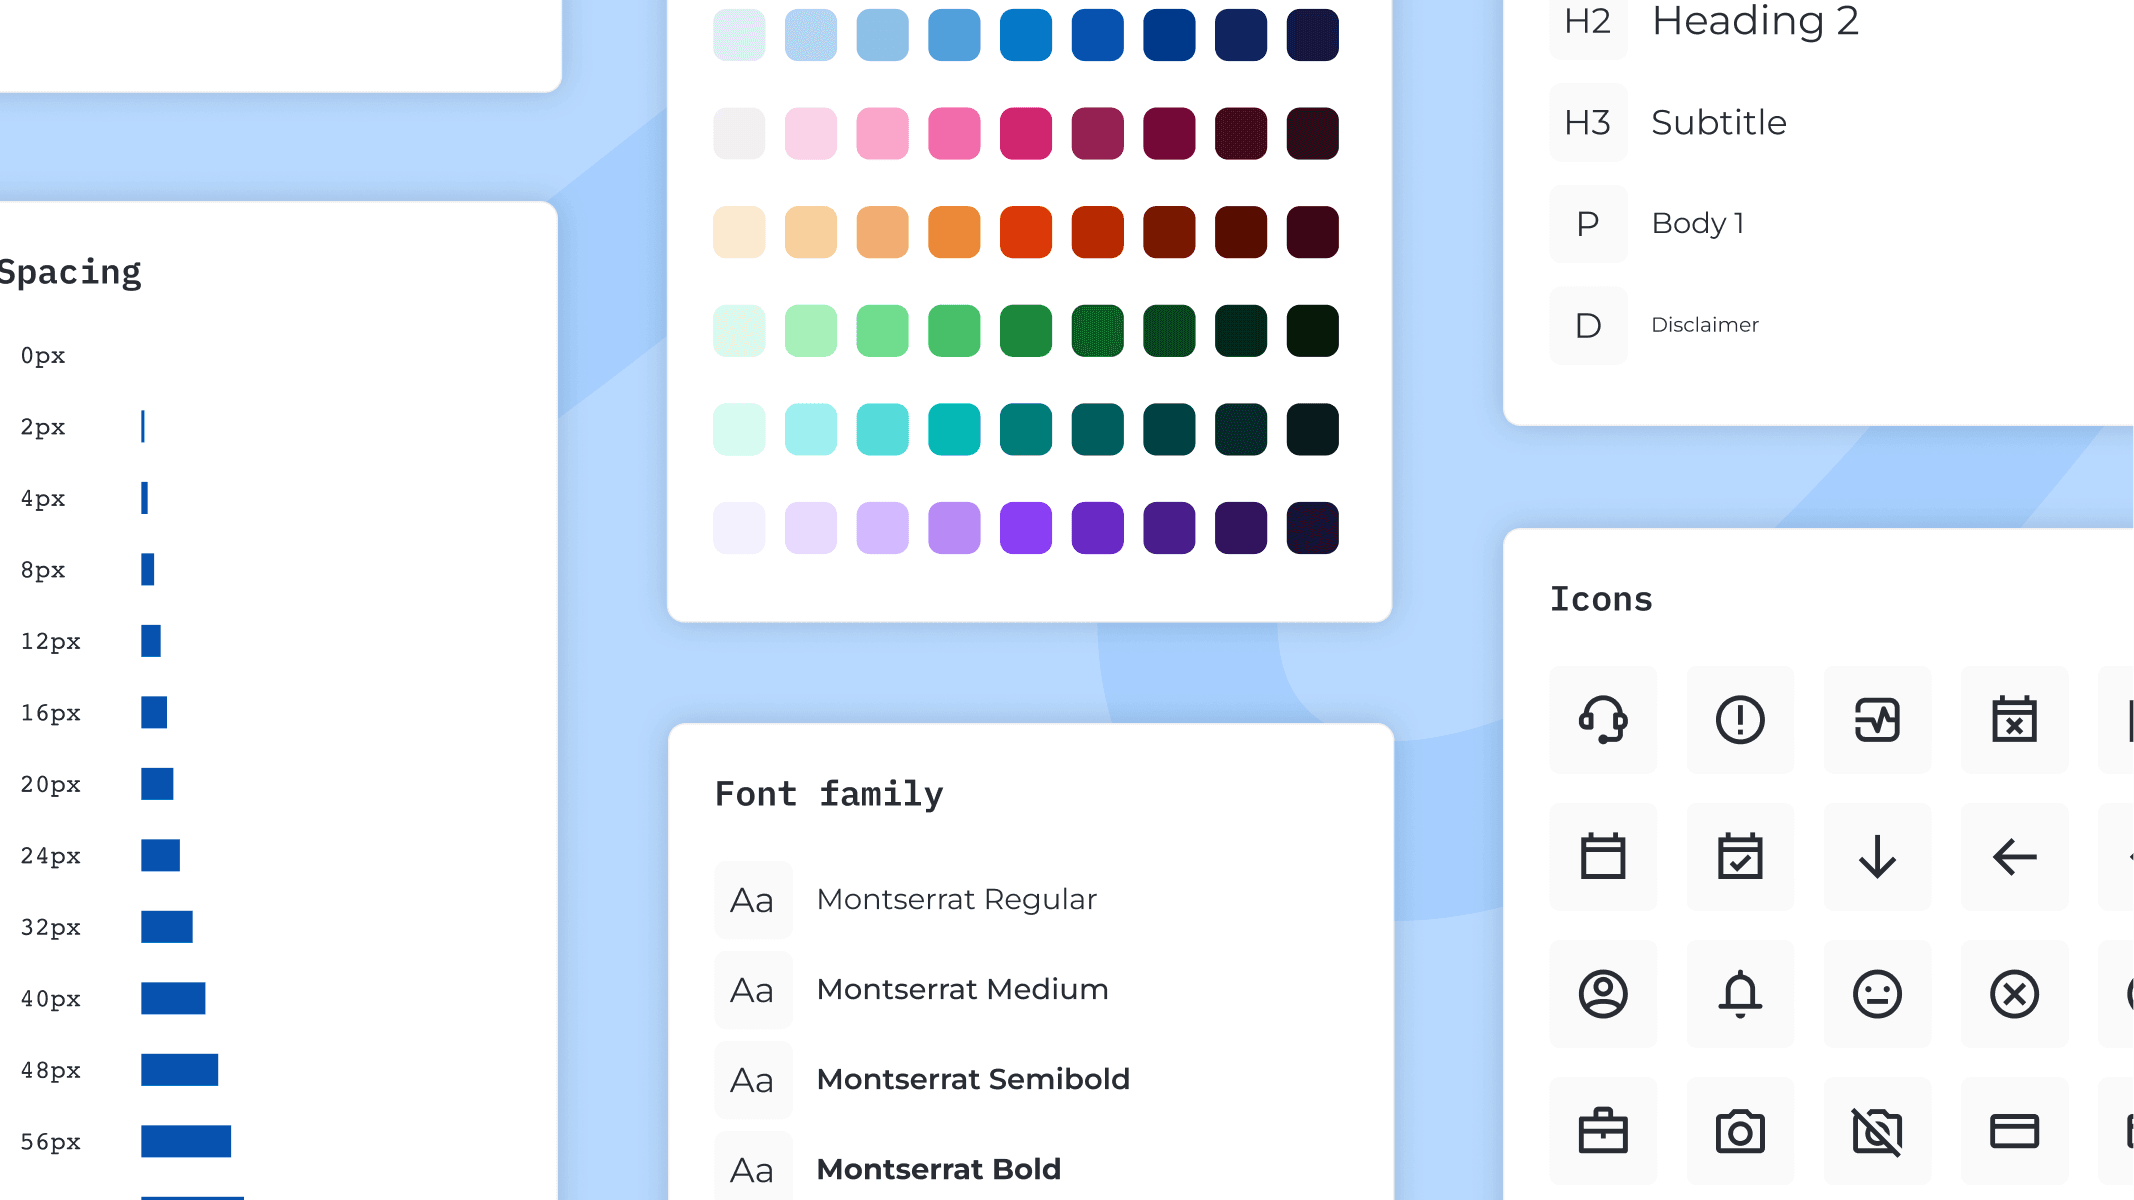Screen dimensions: 2134x1200
Task: Pick the darkest navy blue swatch
Action: coord(1312,35)
